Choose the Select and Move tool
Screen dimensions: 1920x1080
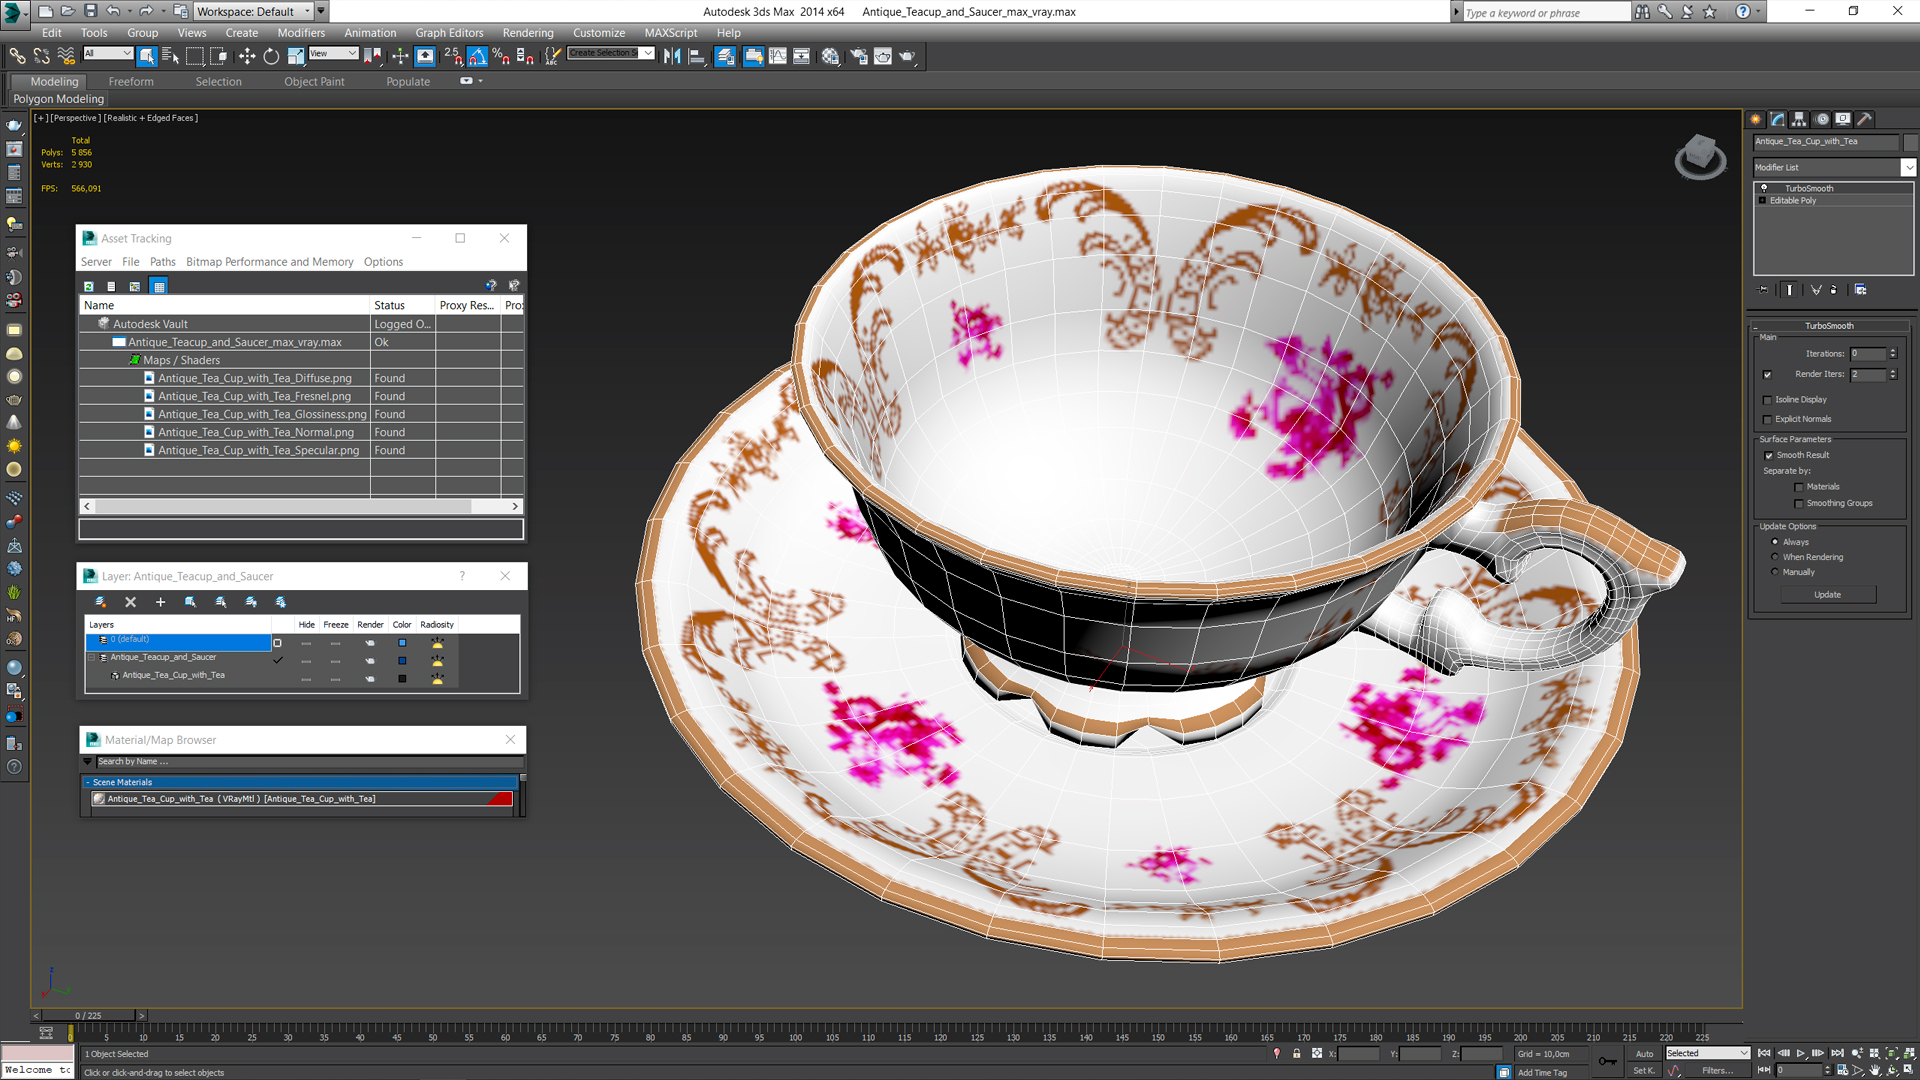pos(247,56)
